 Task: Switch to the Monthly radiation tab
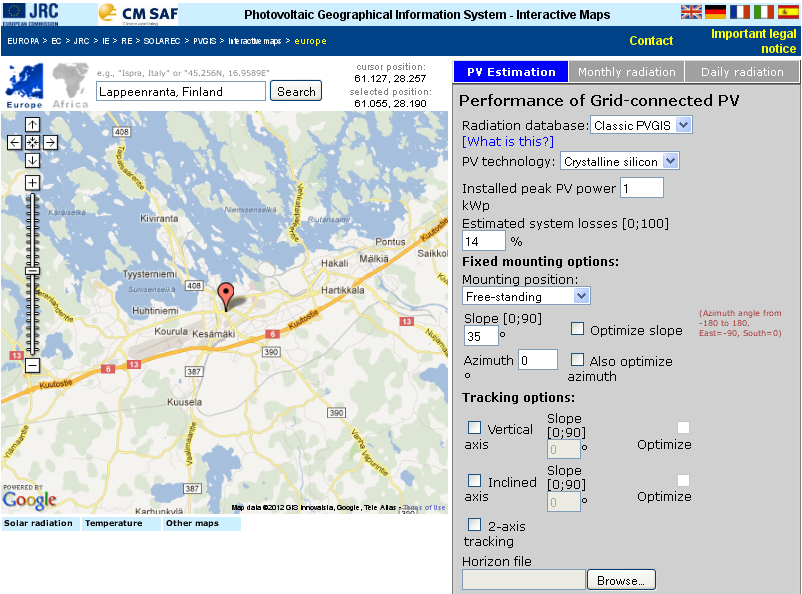[627, 72]
